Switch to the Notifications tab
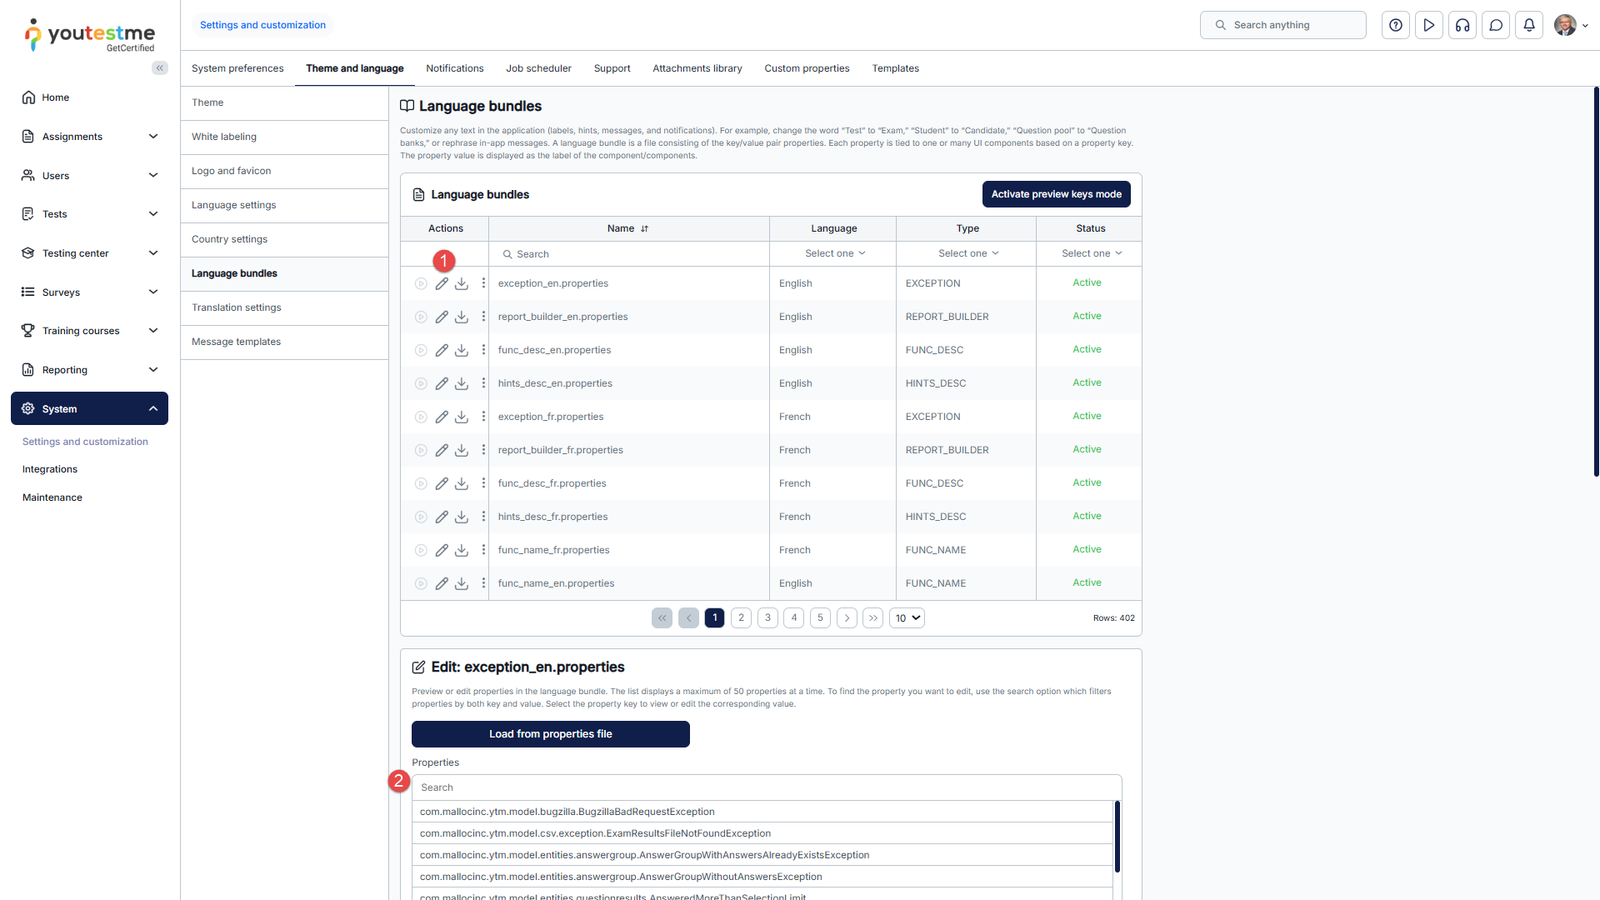This screenshot has width=1600, height=900. click(454, 69)
